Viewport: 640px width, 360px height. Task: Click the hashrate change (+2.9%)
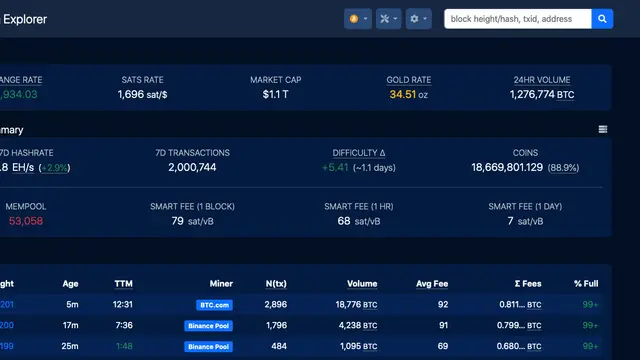coord(54,168)
